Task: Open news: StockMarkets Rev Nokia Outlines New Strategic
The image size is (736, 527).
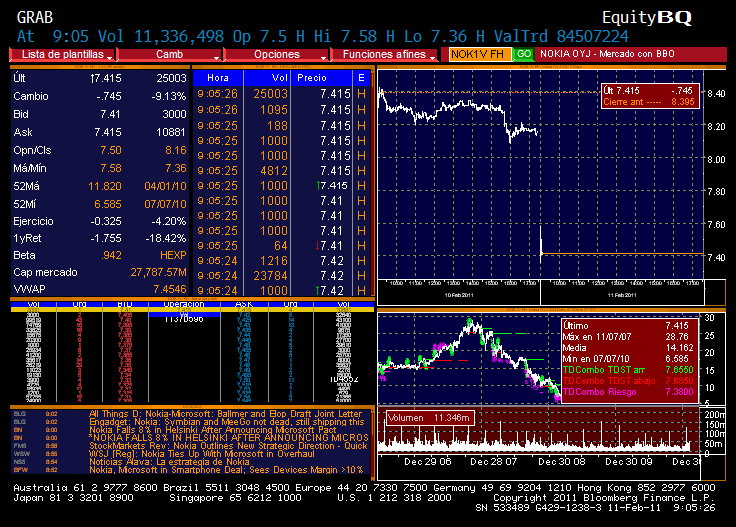Action: pyautogui.click(x=228, y=446)
